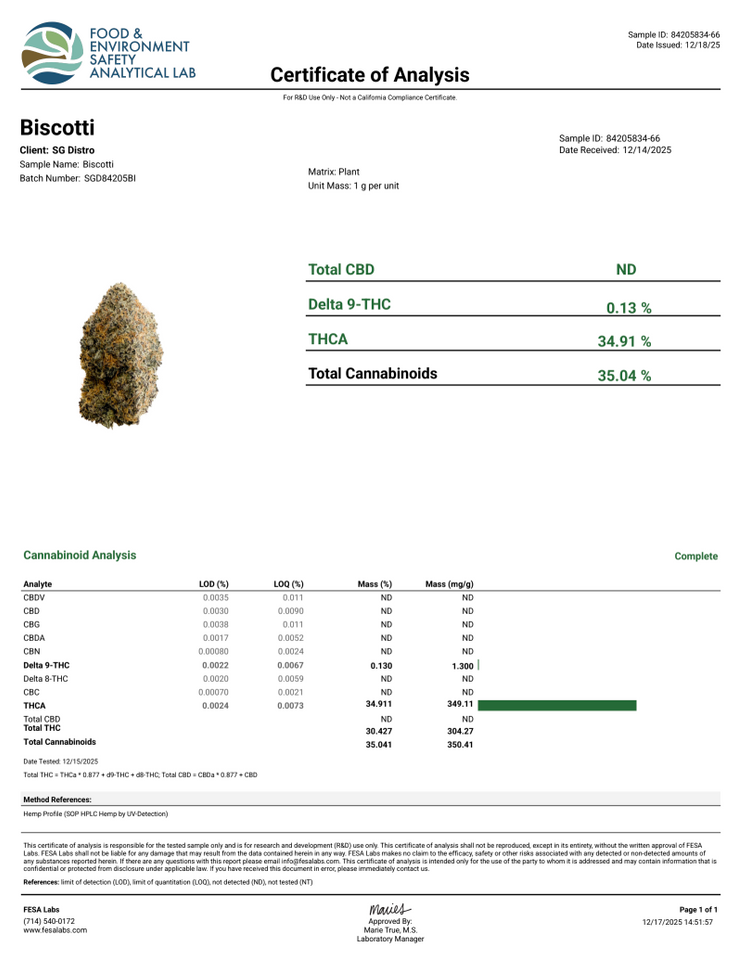Screen dimensions: 737x960
Task: Click the 35.04 % Total Cannabinoids value
Action: tap(624, 376)
